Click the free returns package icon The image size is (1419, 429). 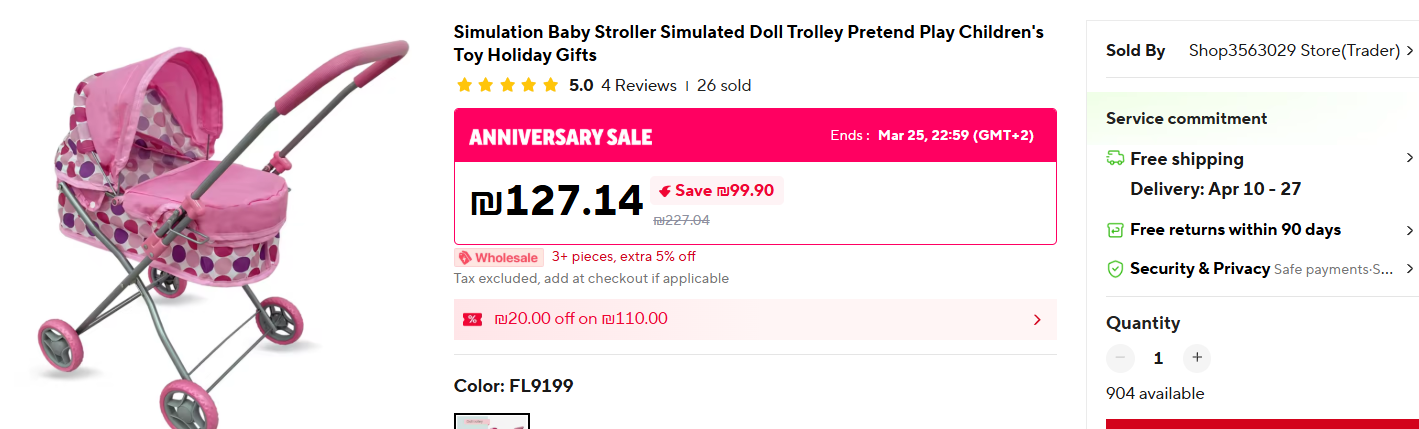[1115, 230]
